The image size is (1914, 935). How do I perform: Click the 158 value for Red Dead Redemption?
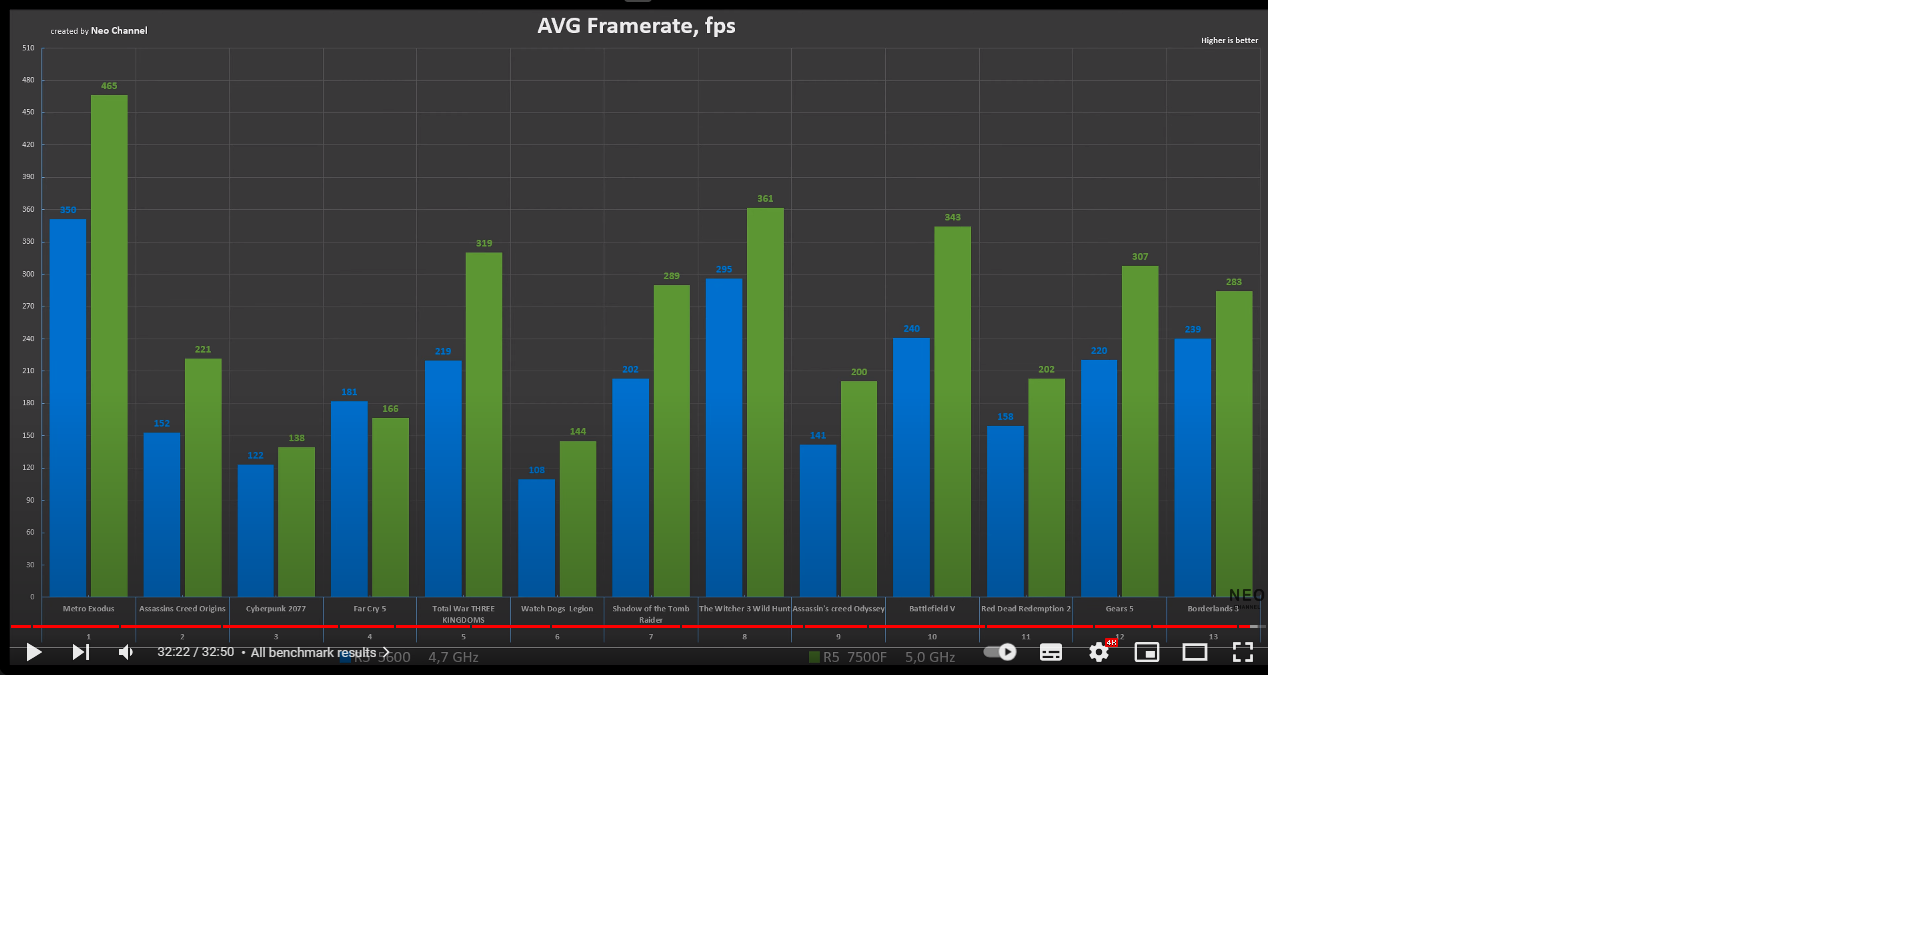tap(1005, 417)
